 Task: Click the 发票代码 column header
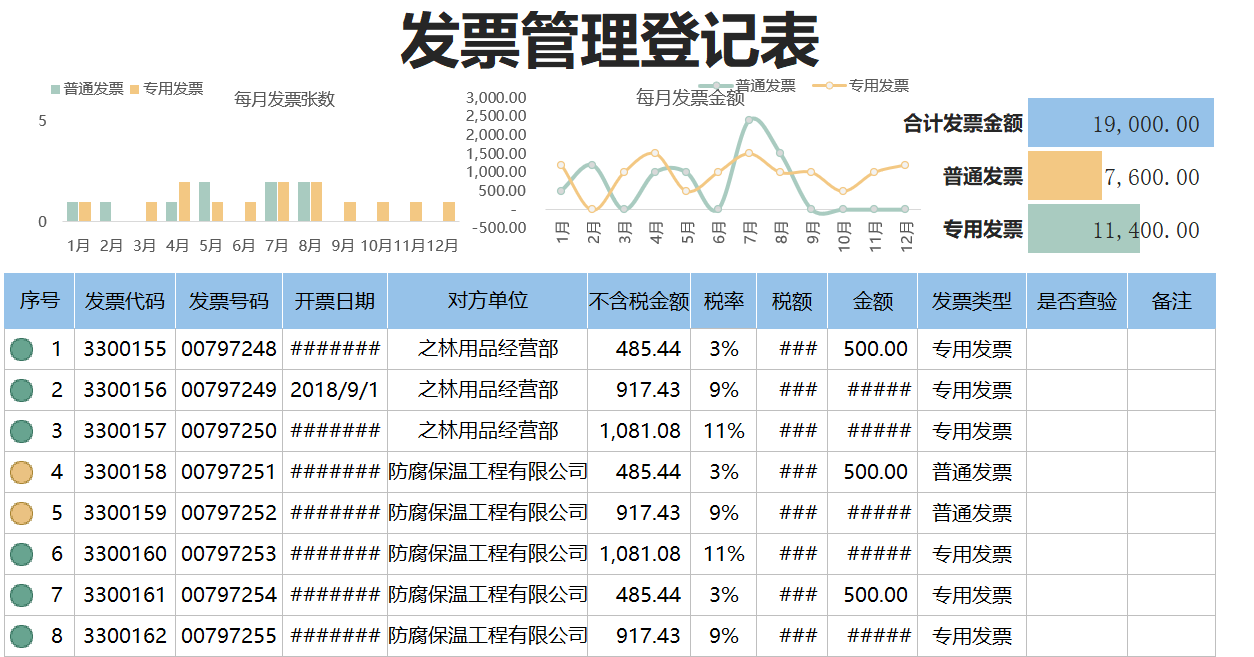pos(122,299)
